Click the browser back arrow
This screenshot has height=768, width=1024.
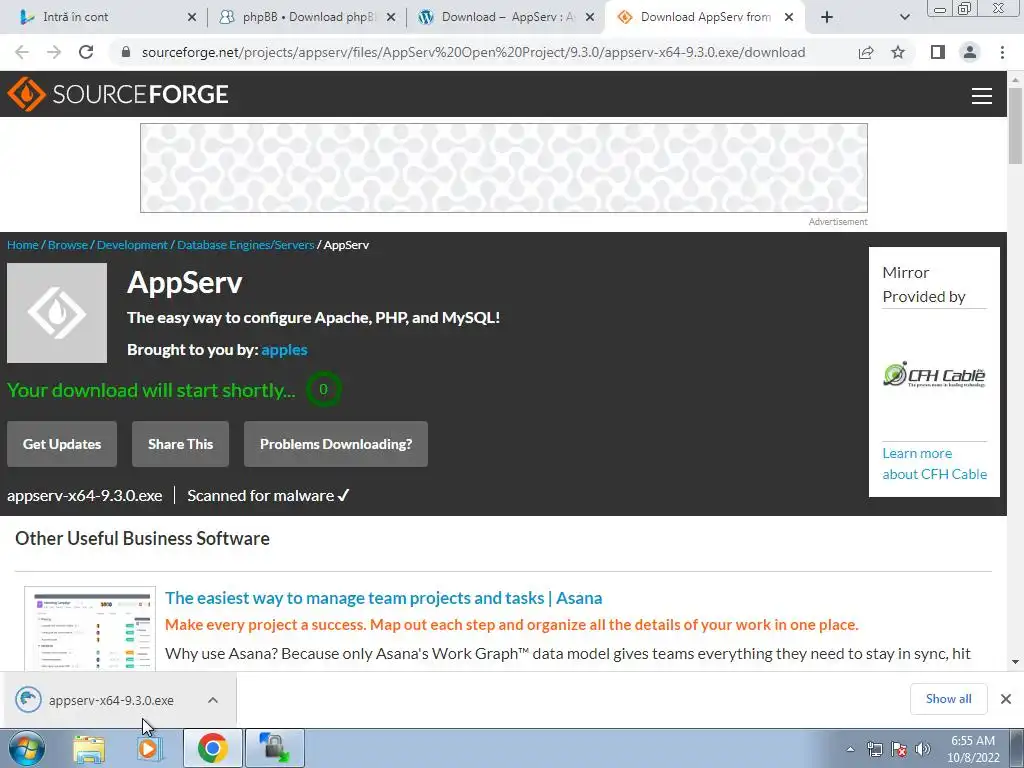point(22,52)
